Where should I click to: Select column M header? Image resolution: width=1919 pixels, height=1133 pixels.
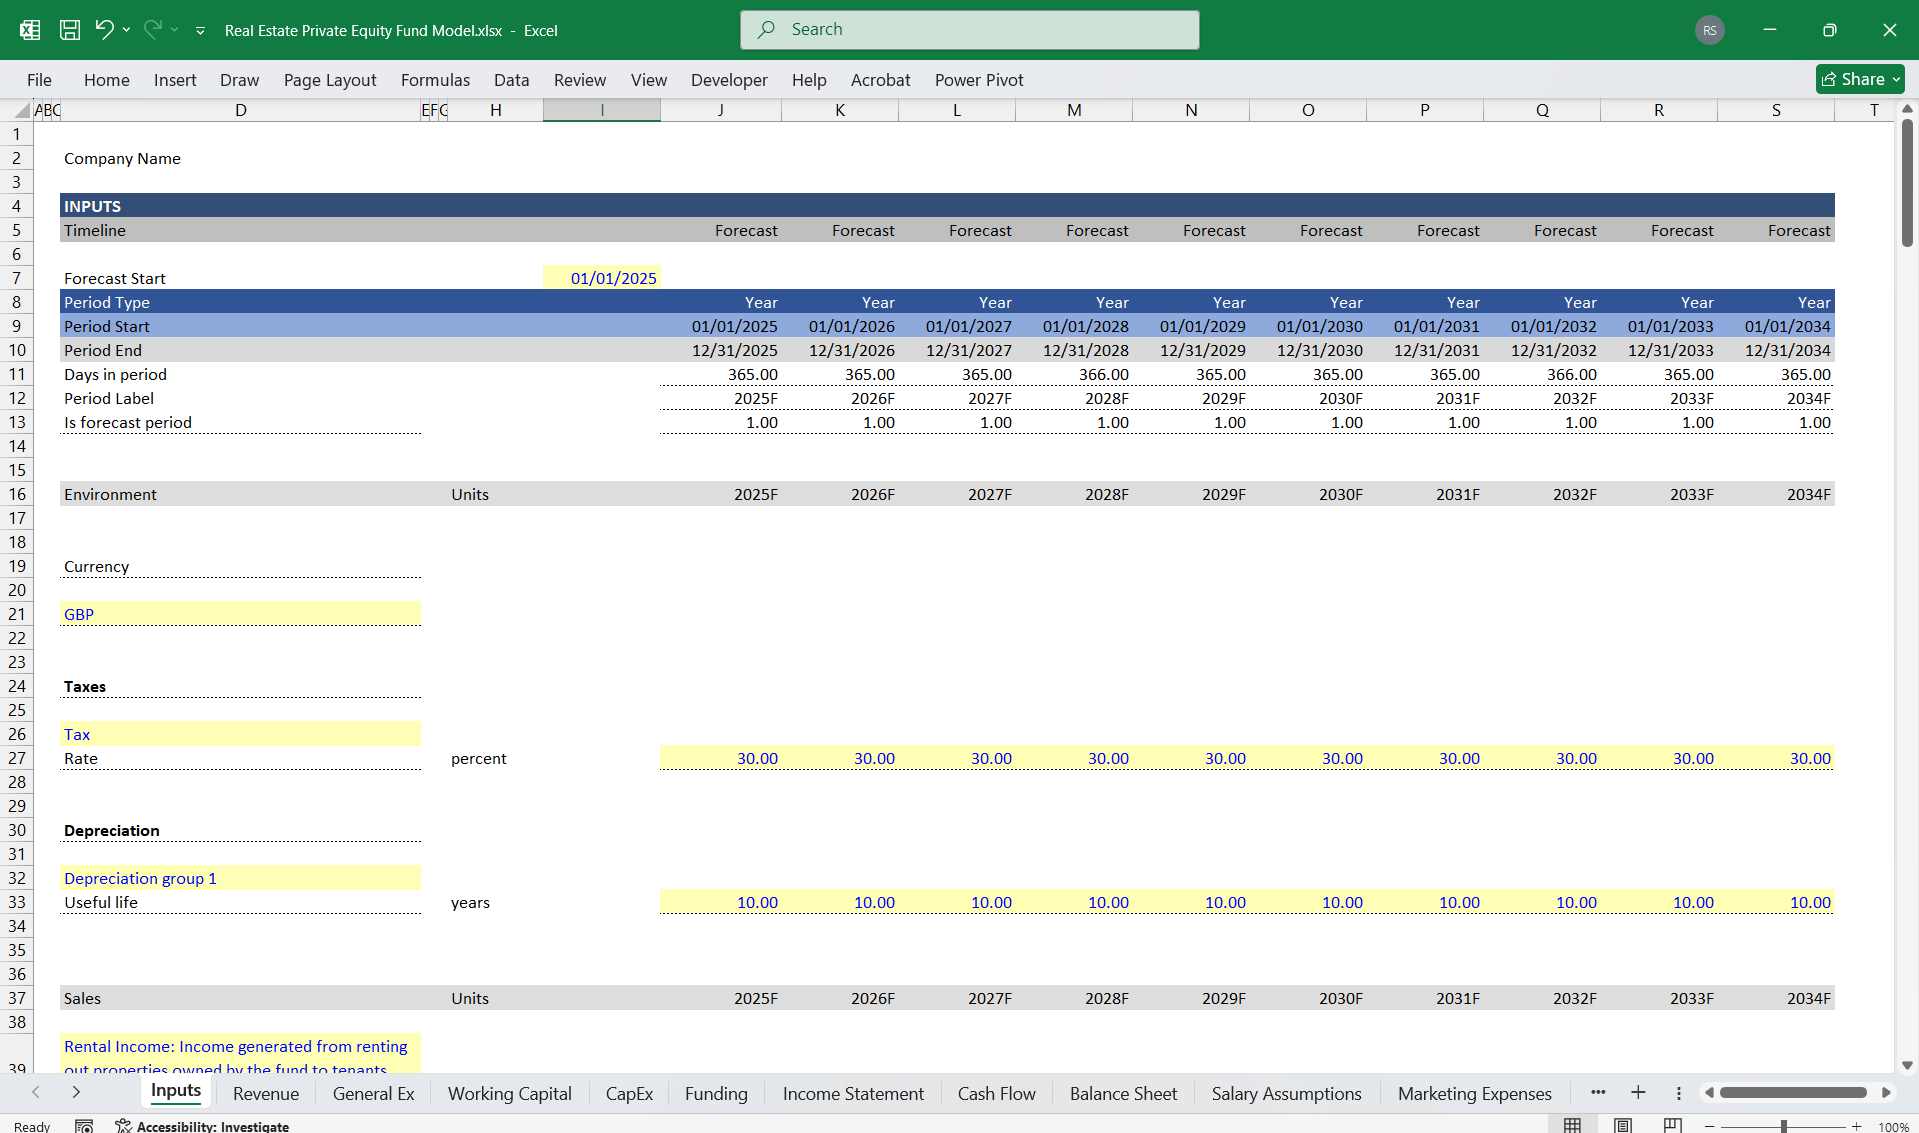pos(1074,110)
